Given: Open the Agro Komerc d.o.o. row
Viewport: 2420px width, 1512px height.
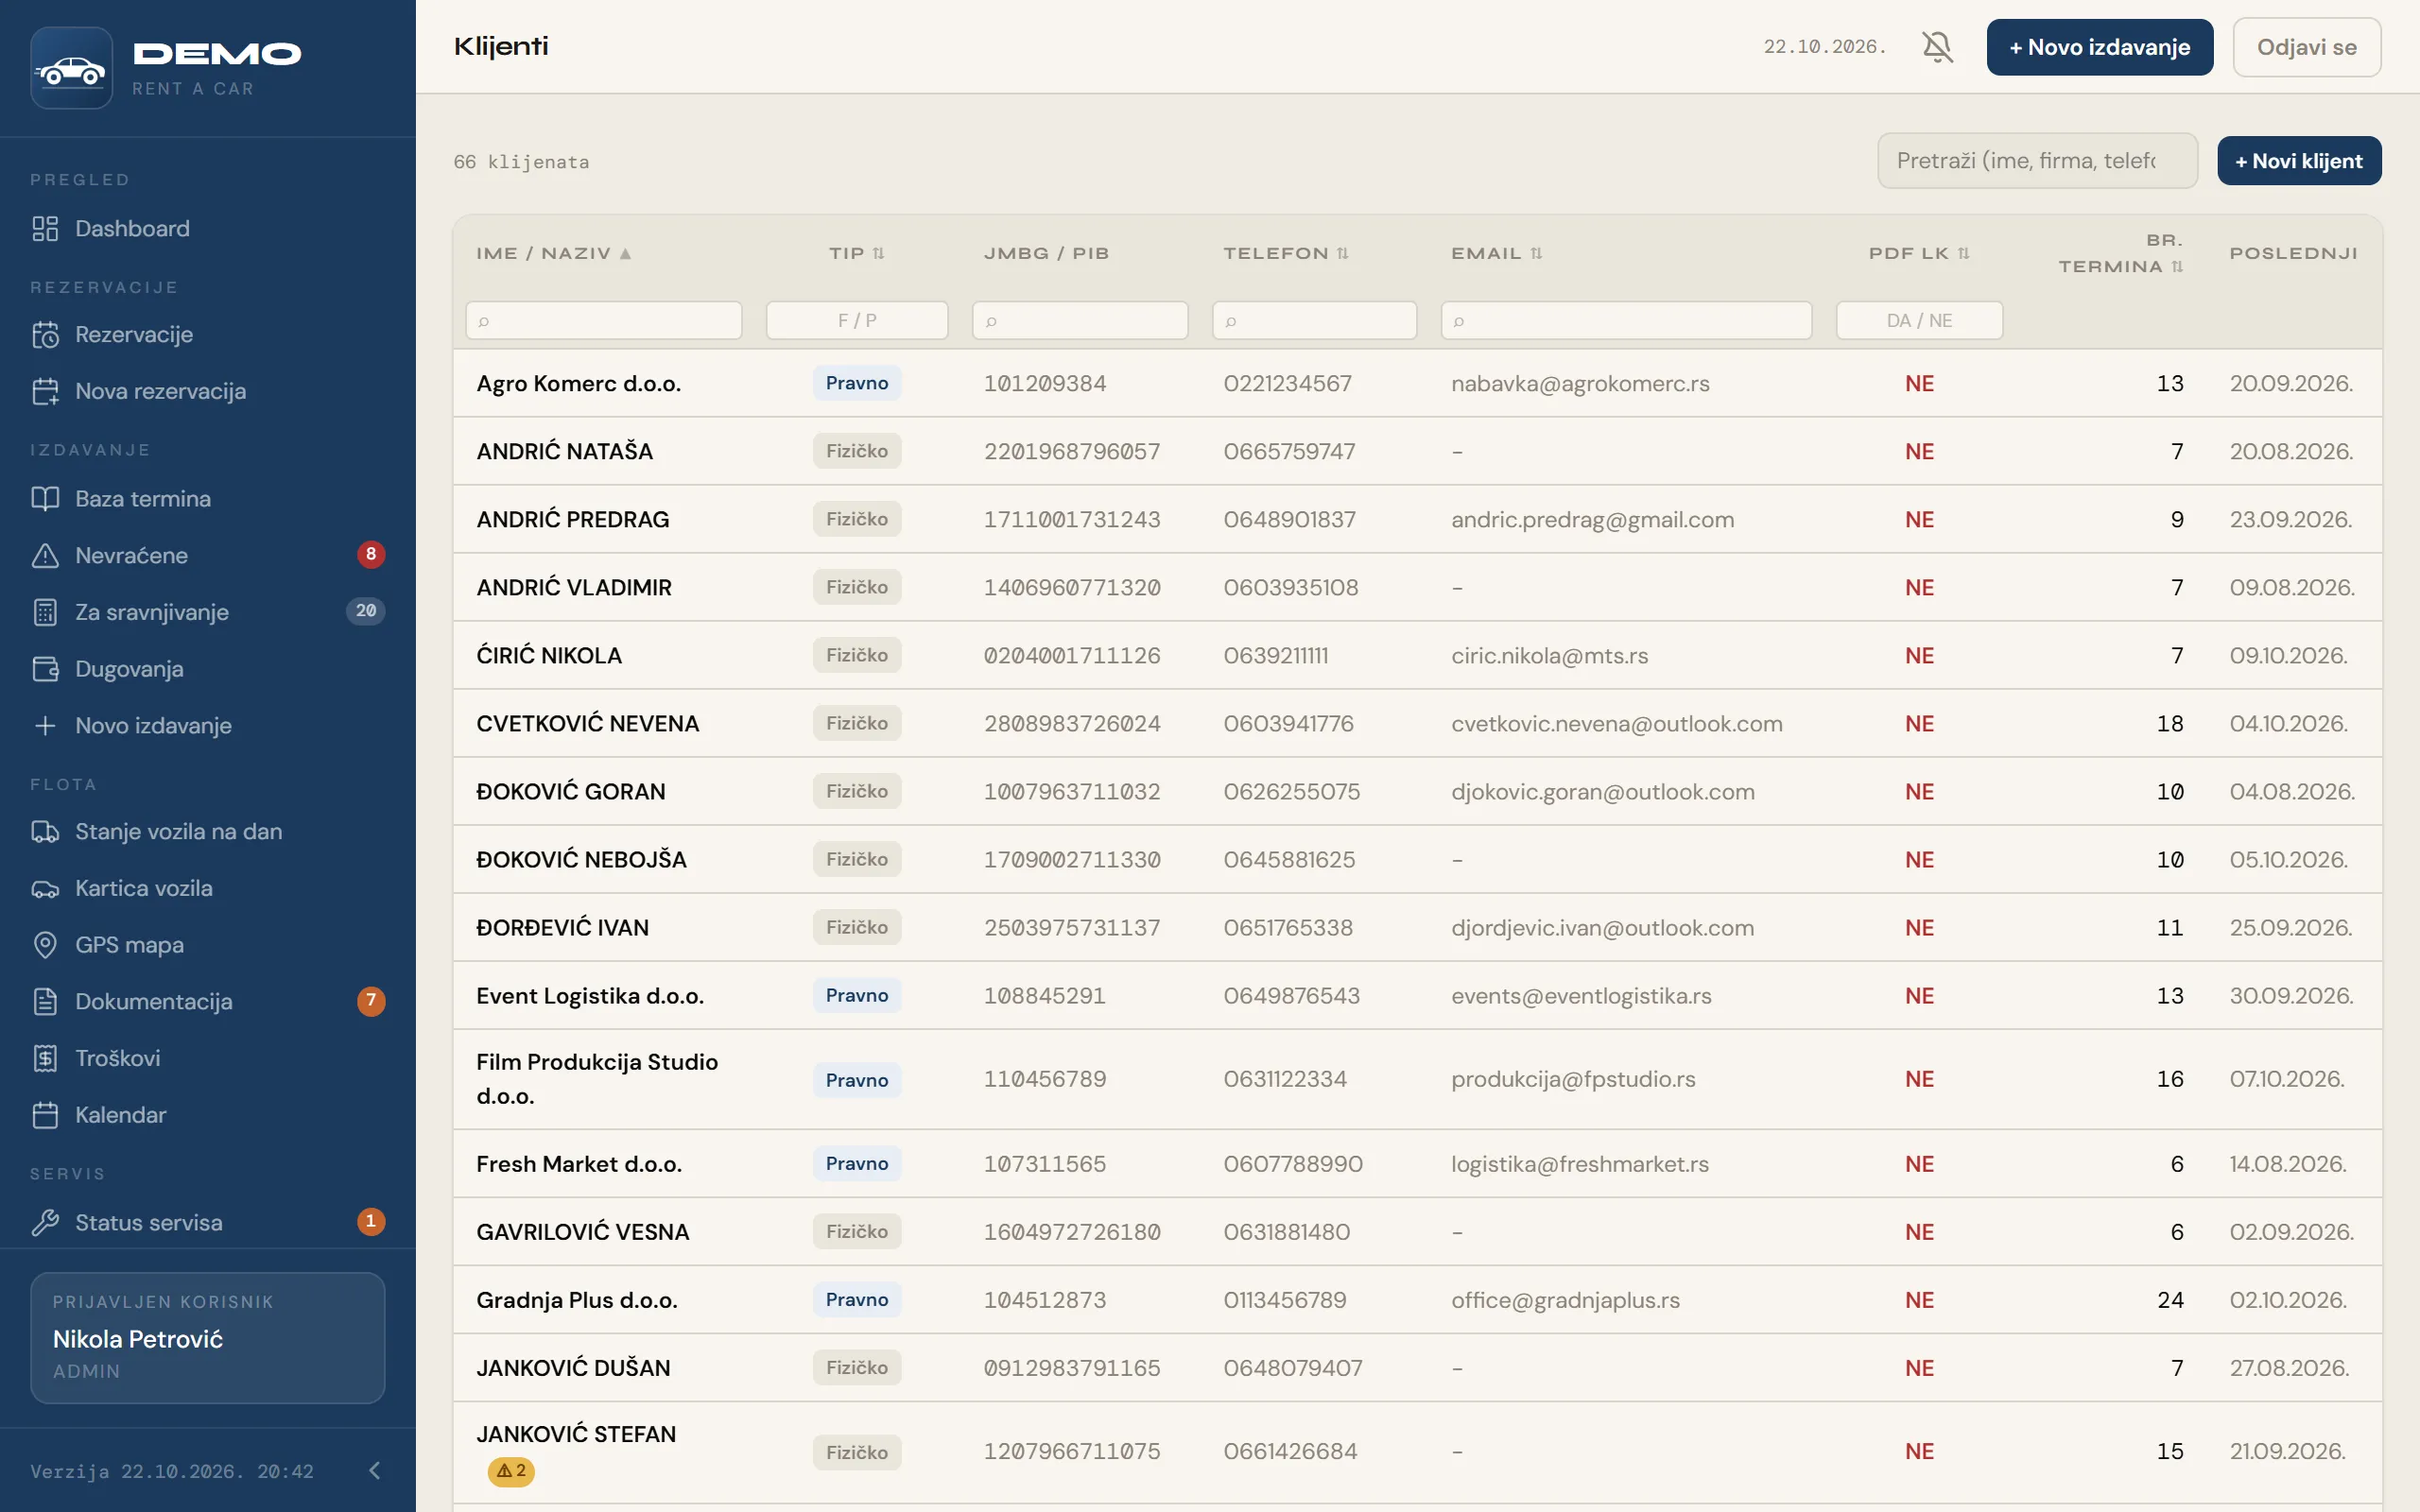Looking at the screenshot, I should pos(1417,384).
